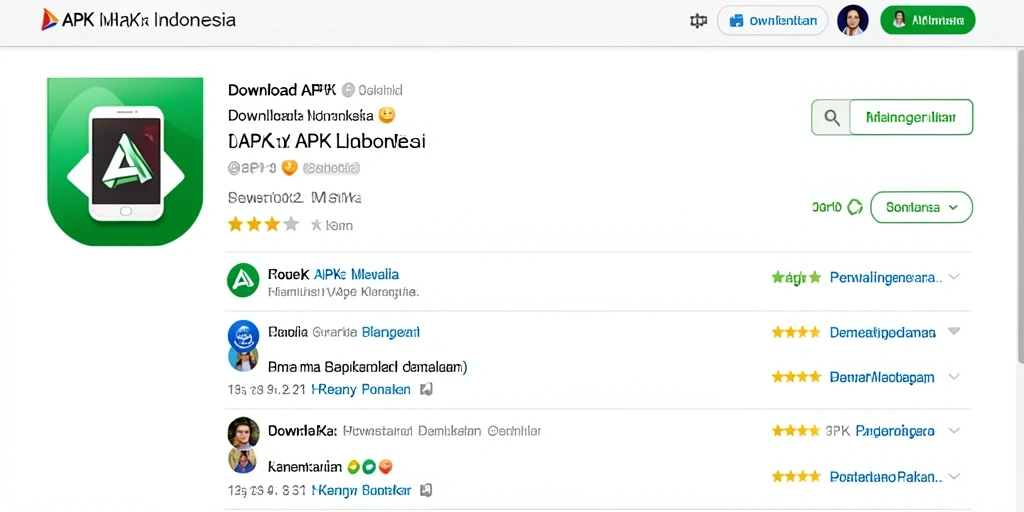Click the green refresh circle icon
The image size is (1024, 512).
coord(854,208)
